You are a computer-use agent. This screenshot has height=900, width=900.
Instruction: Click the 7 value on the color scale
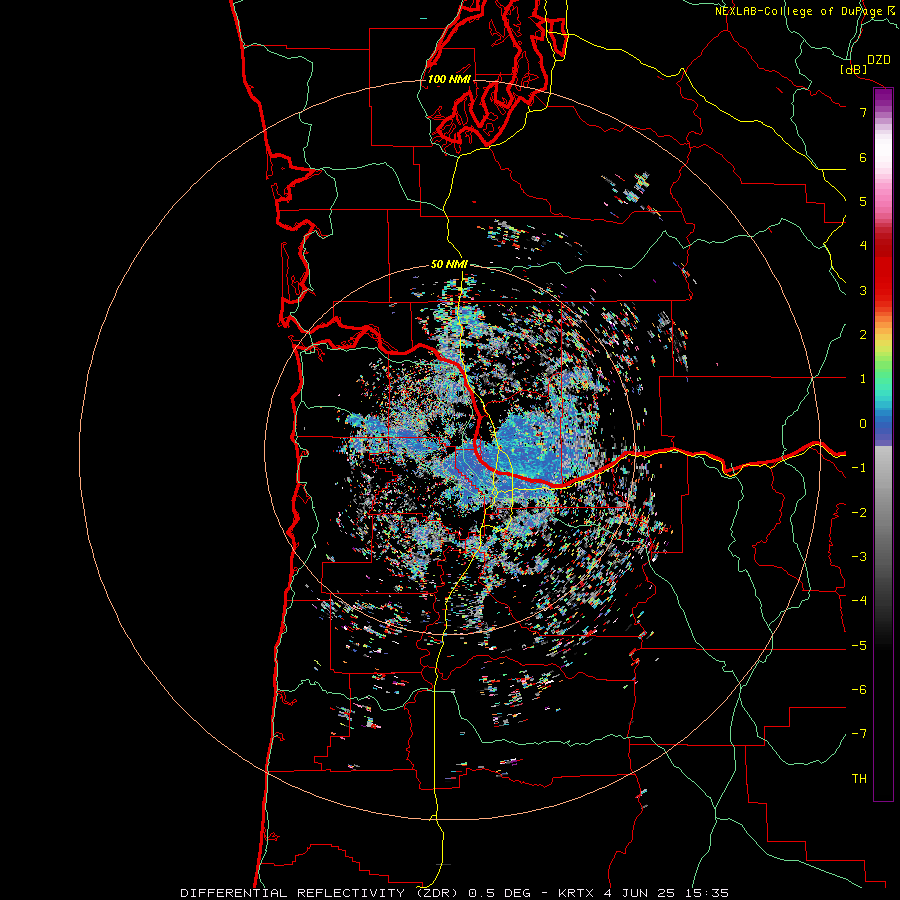[863, 112]
